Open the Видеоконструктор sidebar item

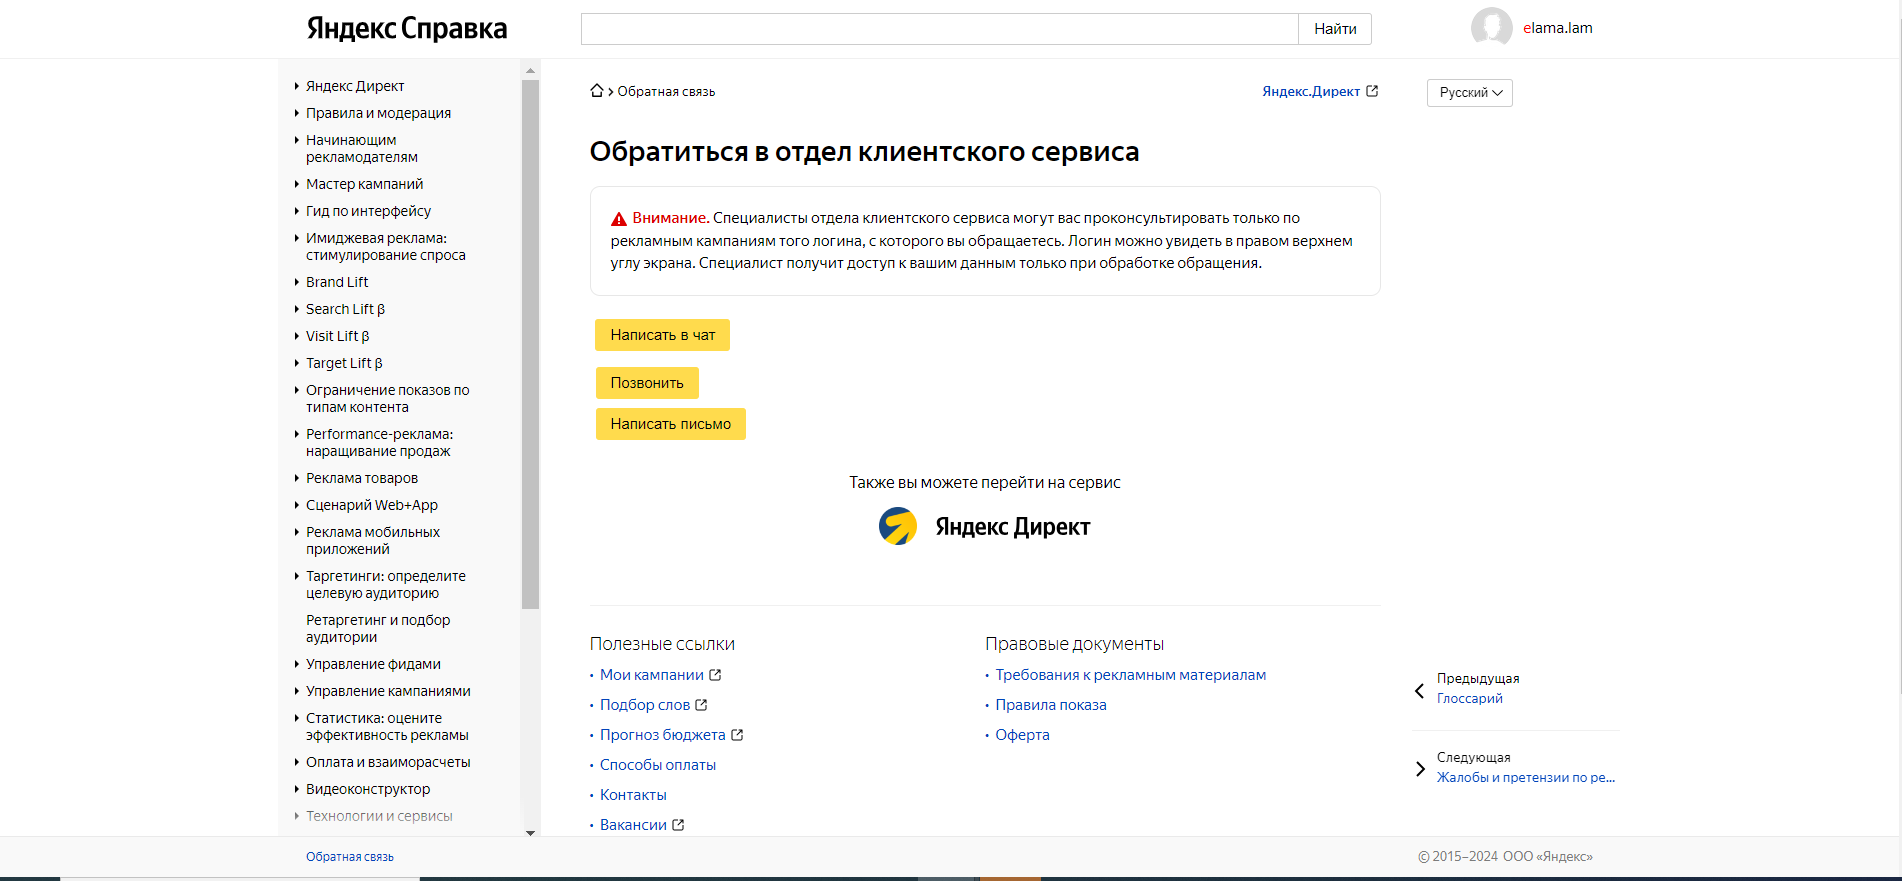point(368,789)
